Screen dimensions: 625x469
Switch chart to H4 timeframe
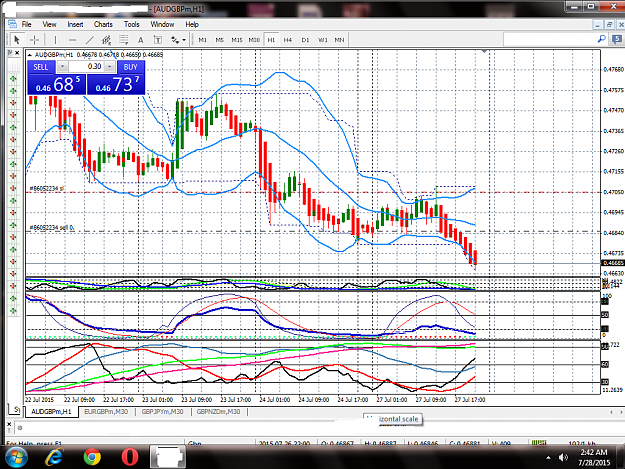288,40
